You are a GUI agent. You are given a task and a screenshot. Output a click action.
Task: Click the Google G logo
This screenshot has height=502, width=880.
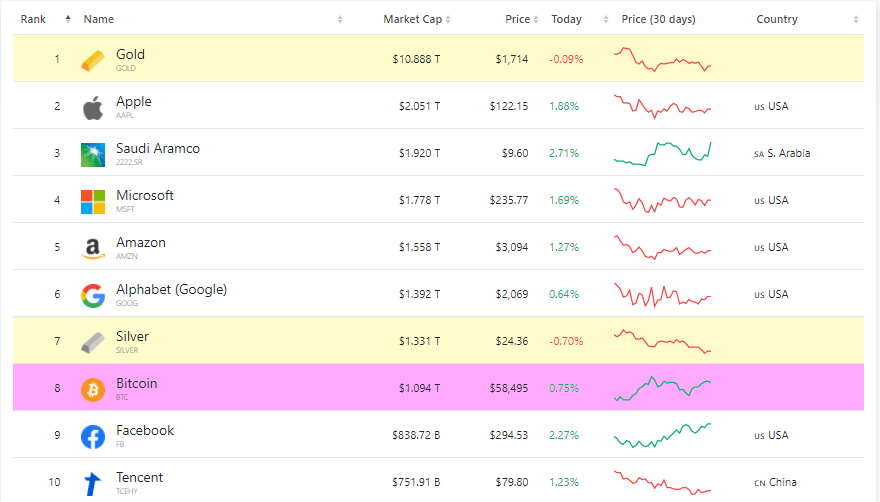(x=92, y=295)
